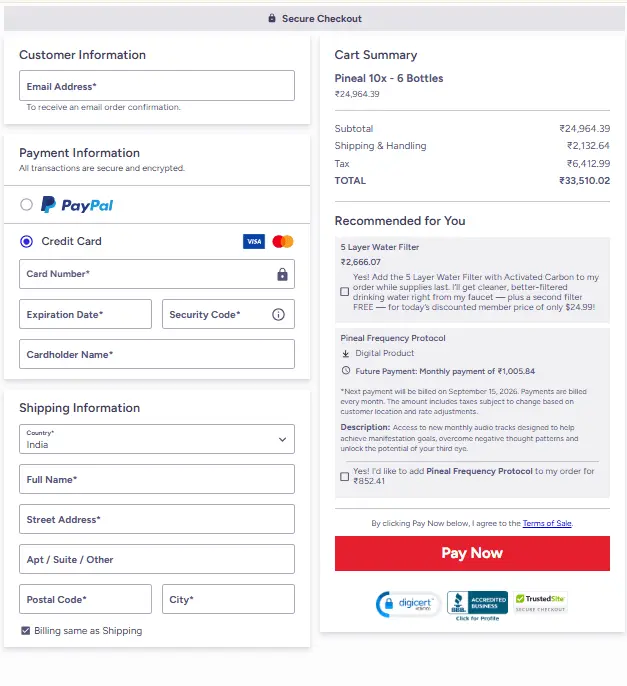The image size is (627, 686).
Task: Uncheck Billing same as Shipping
Action: coord(25,631)
